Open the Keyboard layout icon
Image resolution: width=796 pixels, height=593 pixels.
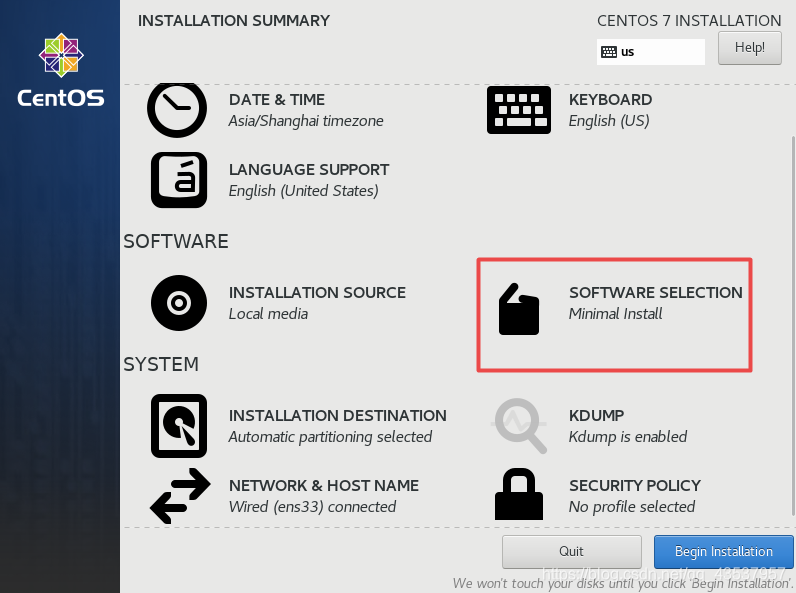point(519,110)
